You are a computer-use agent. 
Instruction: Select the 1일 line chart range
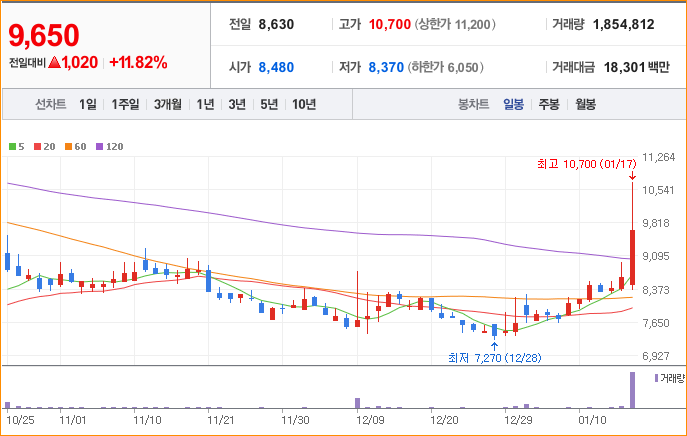(x=88, y=104)
